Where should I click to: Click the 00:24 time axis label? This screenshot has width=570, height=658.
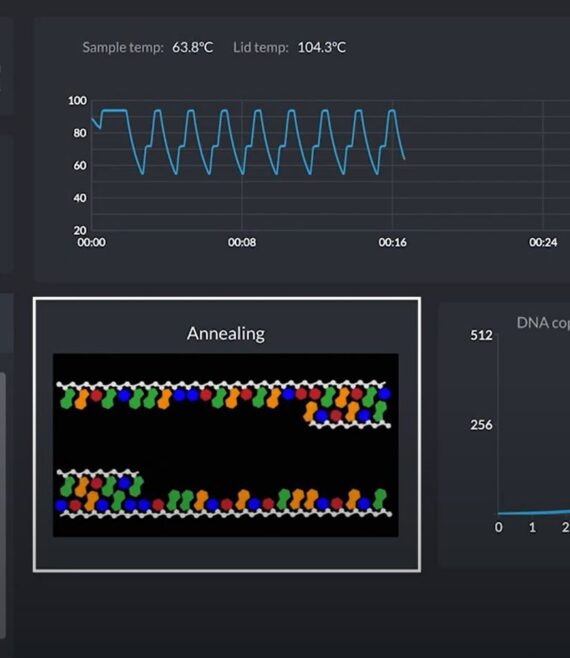(543, 243)
